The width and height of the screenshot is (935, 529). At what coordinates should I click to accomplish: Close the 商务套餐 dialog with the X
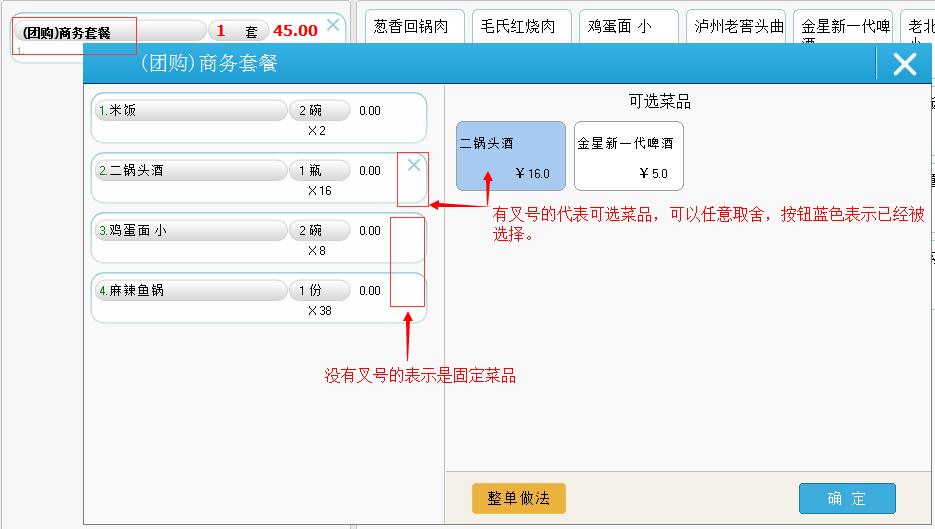click(x=904, y=64)
